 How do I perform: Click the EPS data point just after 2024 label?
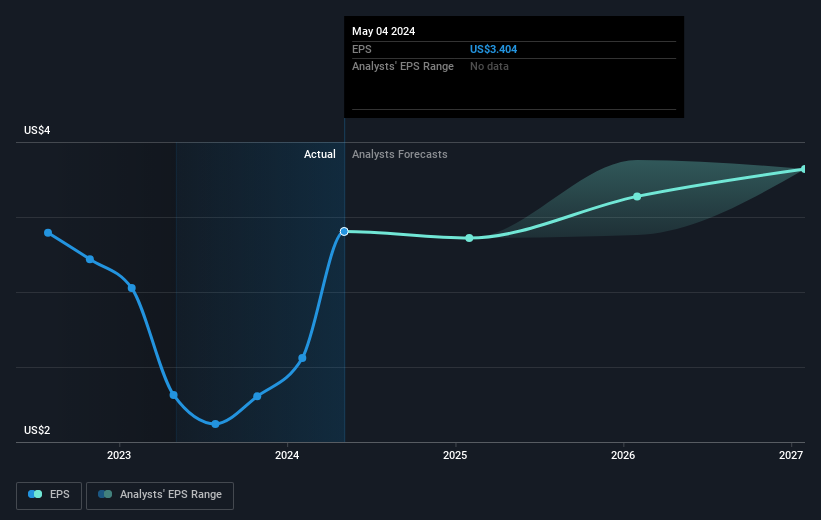coord(302,358)
